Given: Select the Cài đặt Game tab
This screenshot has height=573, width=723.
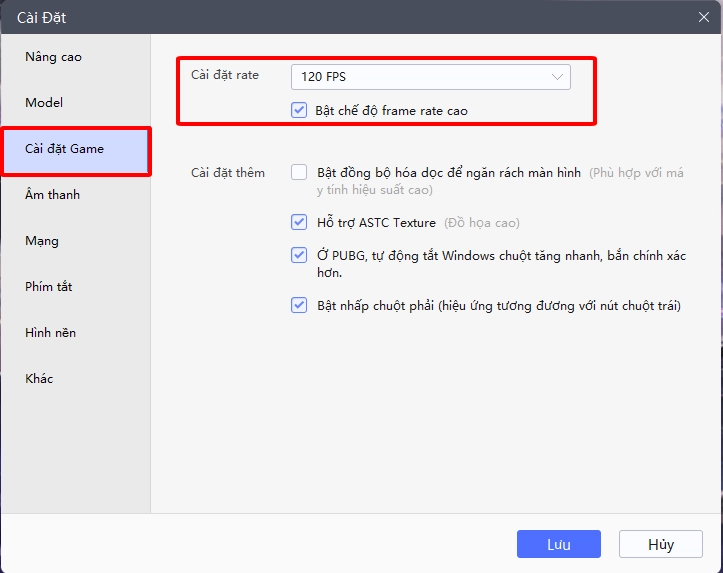Looking at the screenshot, I should click(64, 149).
